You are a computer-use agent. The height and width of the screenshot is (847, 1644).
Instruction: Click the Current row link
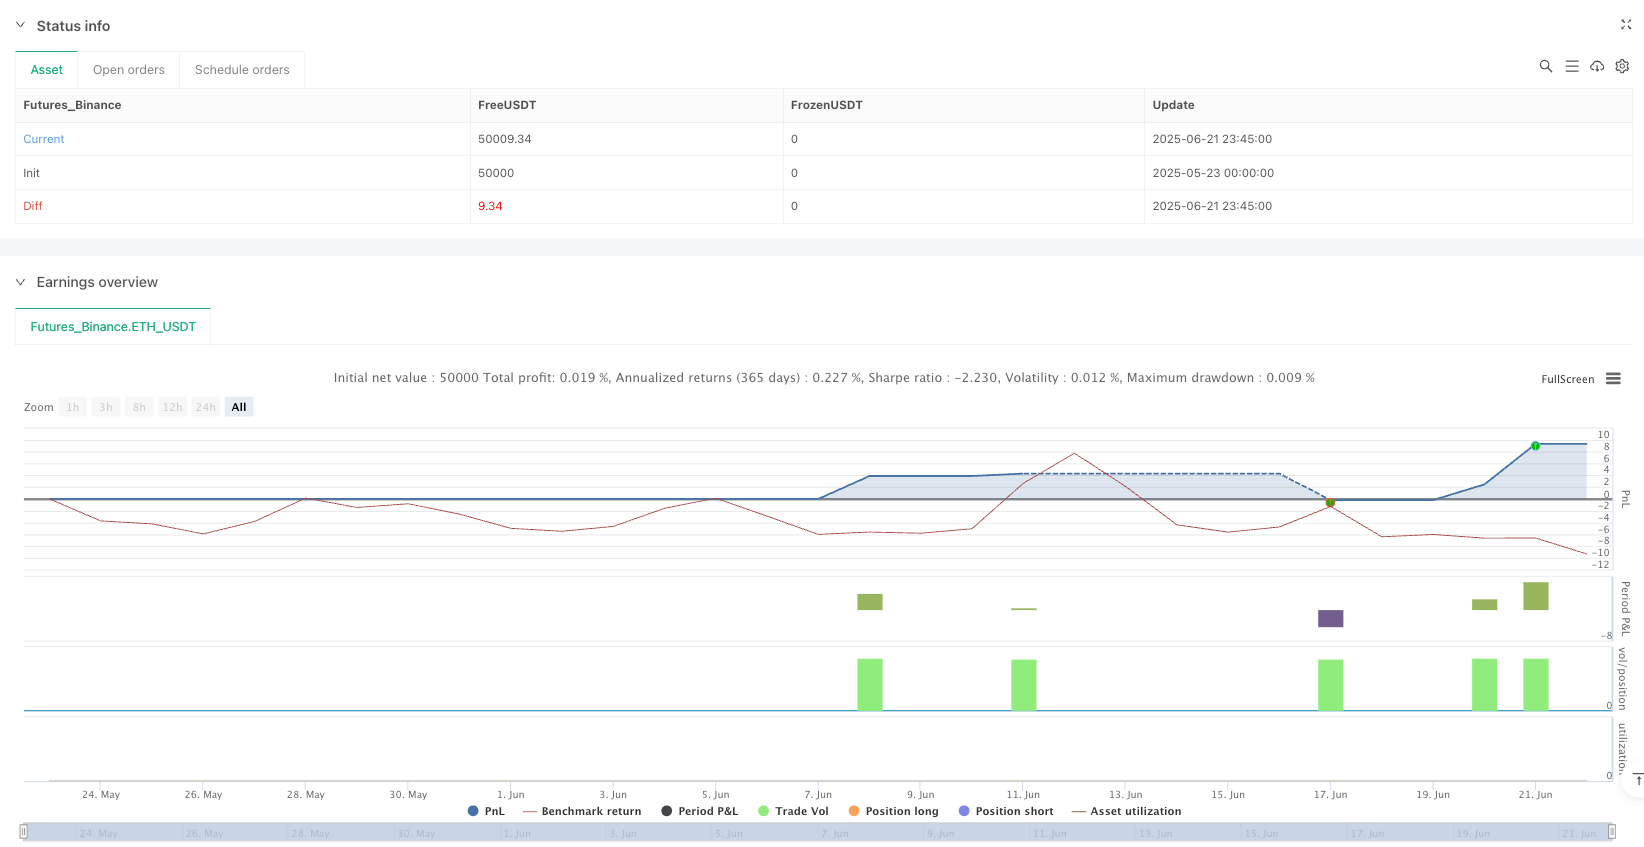click(x=44, y=139)
